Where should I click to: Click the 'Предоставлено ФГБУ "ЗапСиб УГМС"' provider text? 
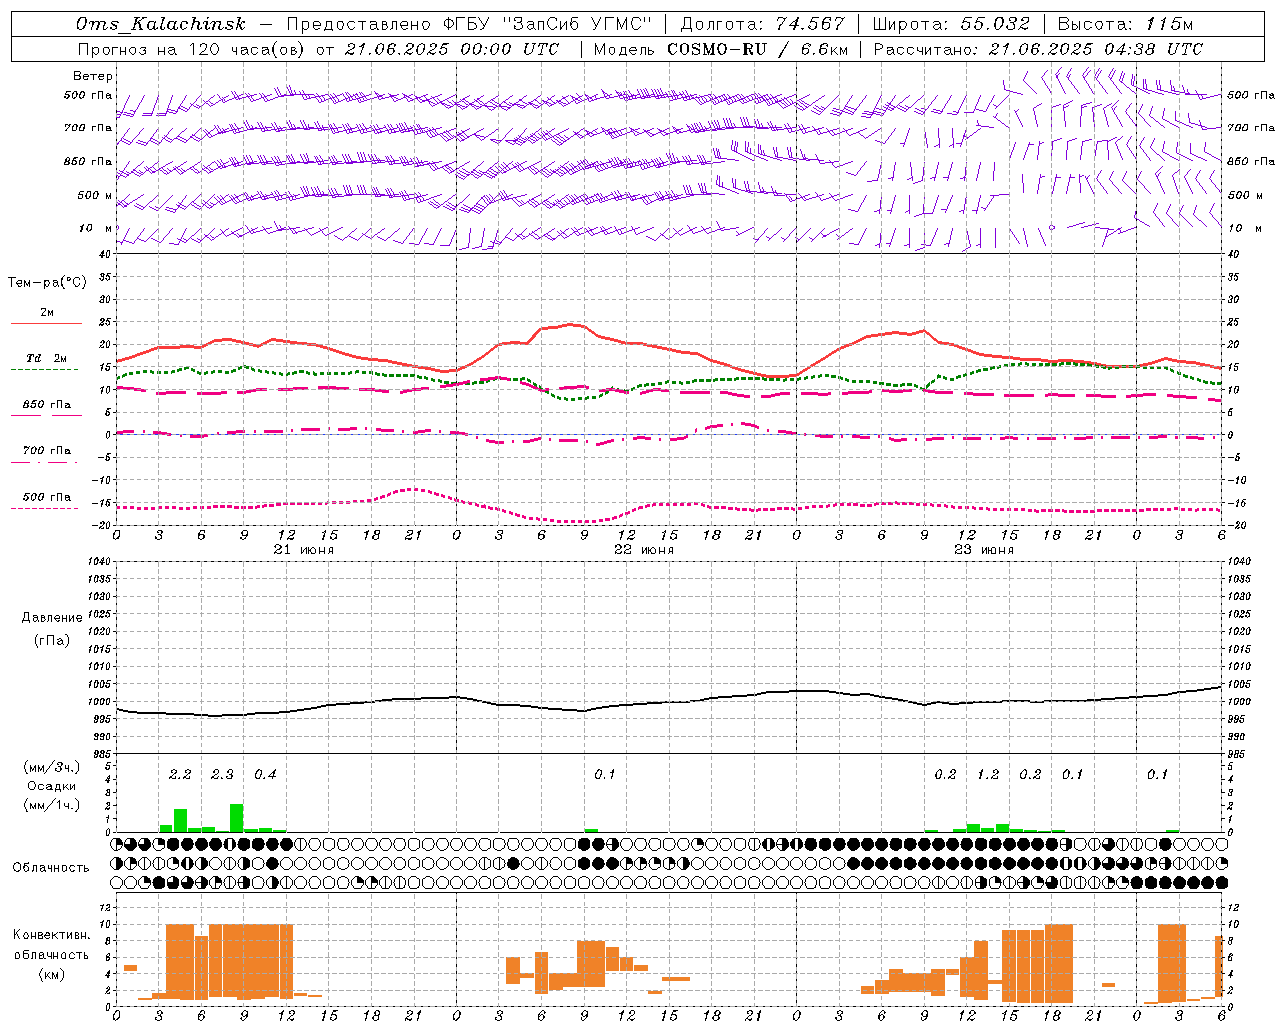[469, 25]
